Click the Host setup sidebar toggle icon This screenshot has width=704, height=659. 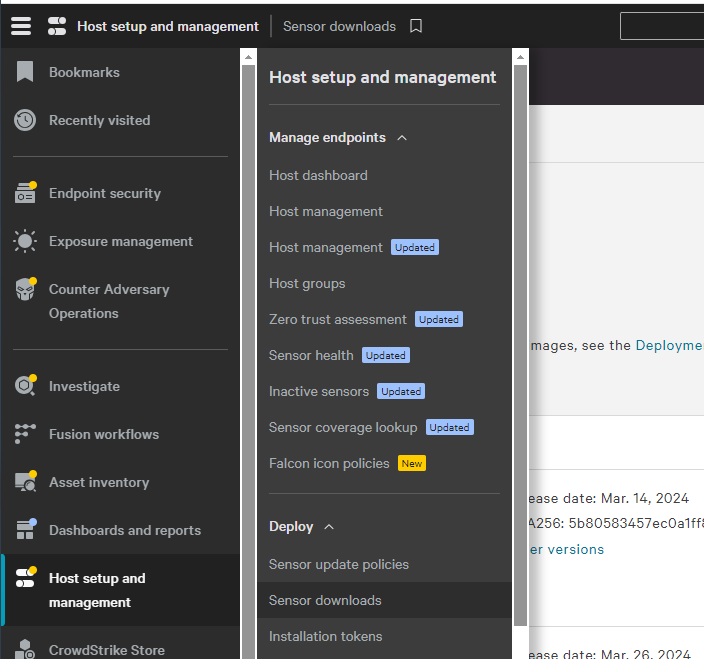(26, 578)
